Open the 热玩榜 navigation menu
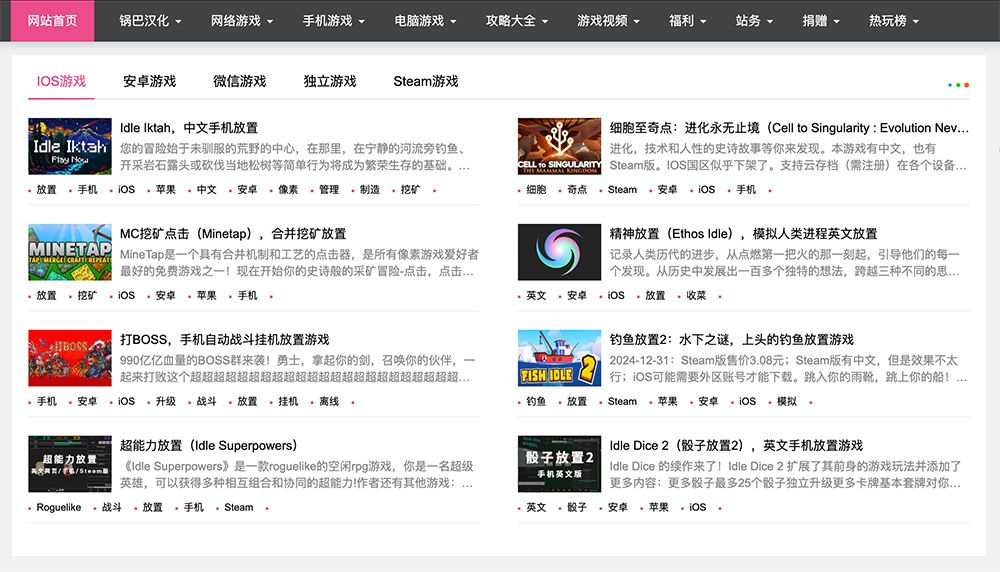This screenshot has height=572, width=1000. pyautogui.click(x=893, y=20)
